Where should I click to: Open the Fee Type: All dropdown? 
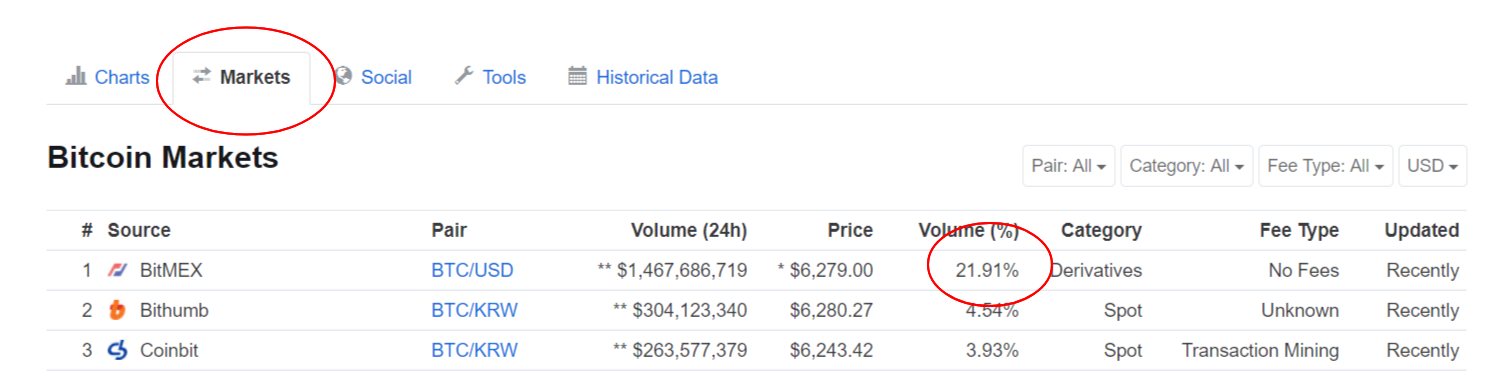coord(1326,166)
